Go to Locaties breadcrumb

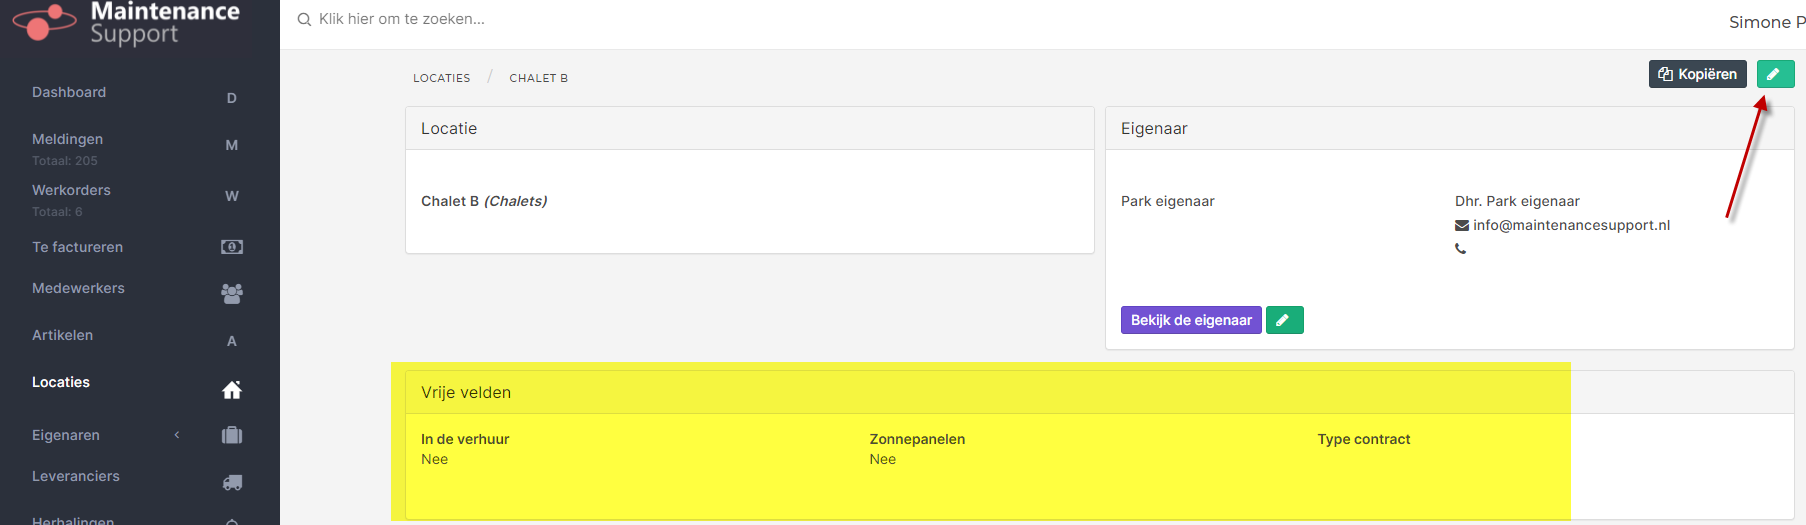coord(442,78)
